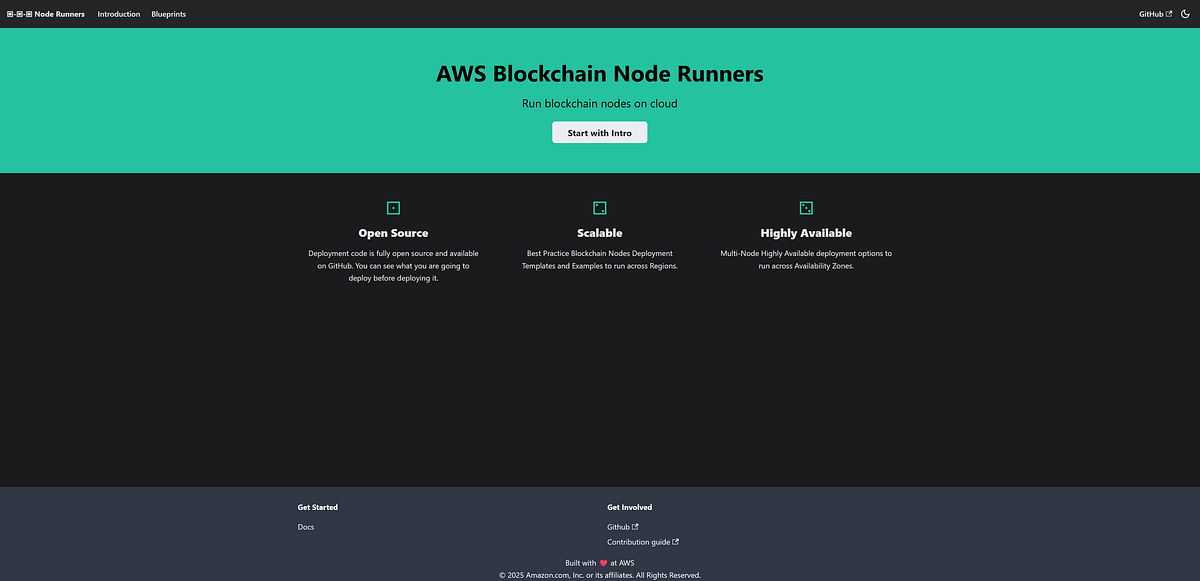Click the external-link icon beside footer Github link
1200x581 pixels.
pos(635,526)
